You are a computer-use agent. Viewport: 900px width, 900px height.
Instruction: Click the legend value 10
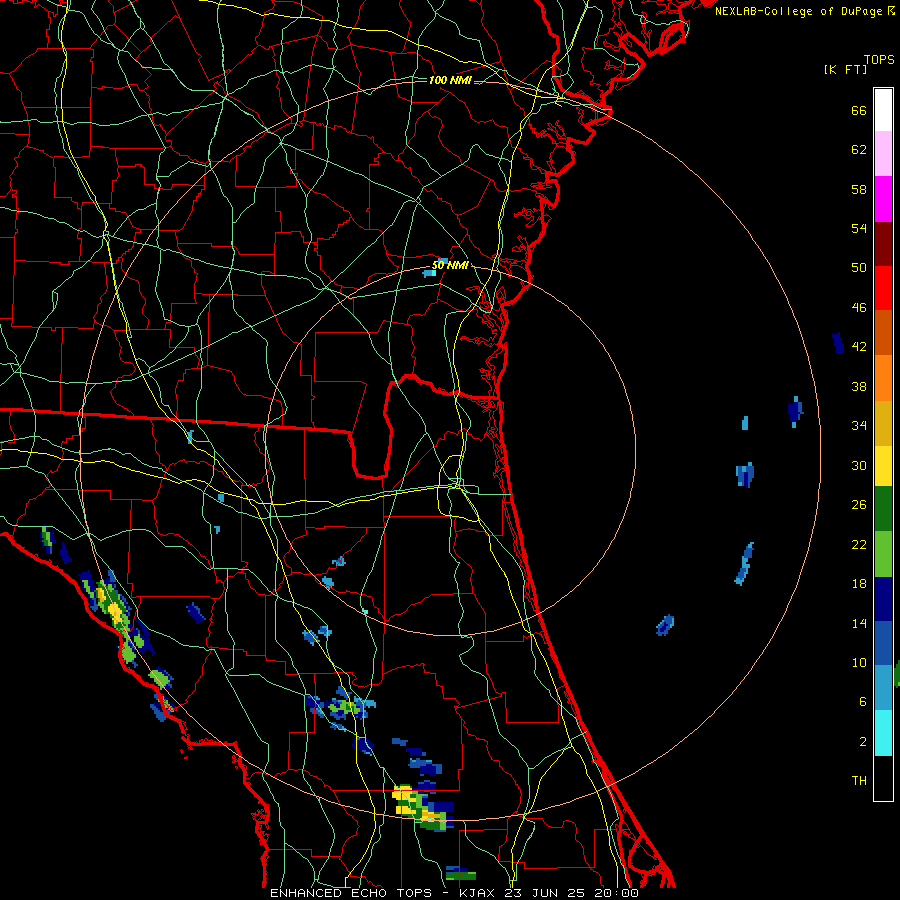tap(859, 662)
